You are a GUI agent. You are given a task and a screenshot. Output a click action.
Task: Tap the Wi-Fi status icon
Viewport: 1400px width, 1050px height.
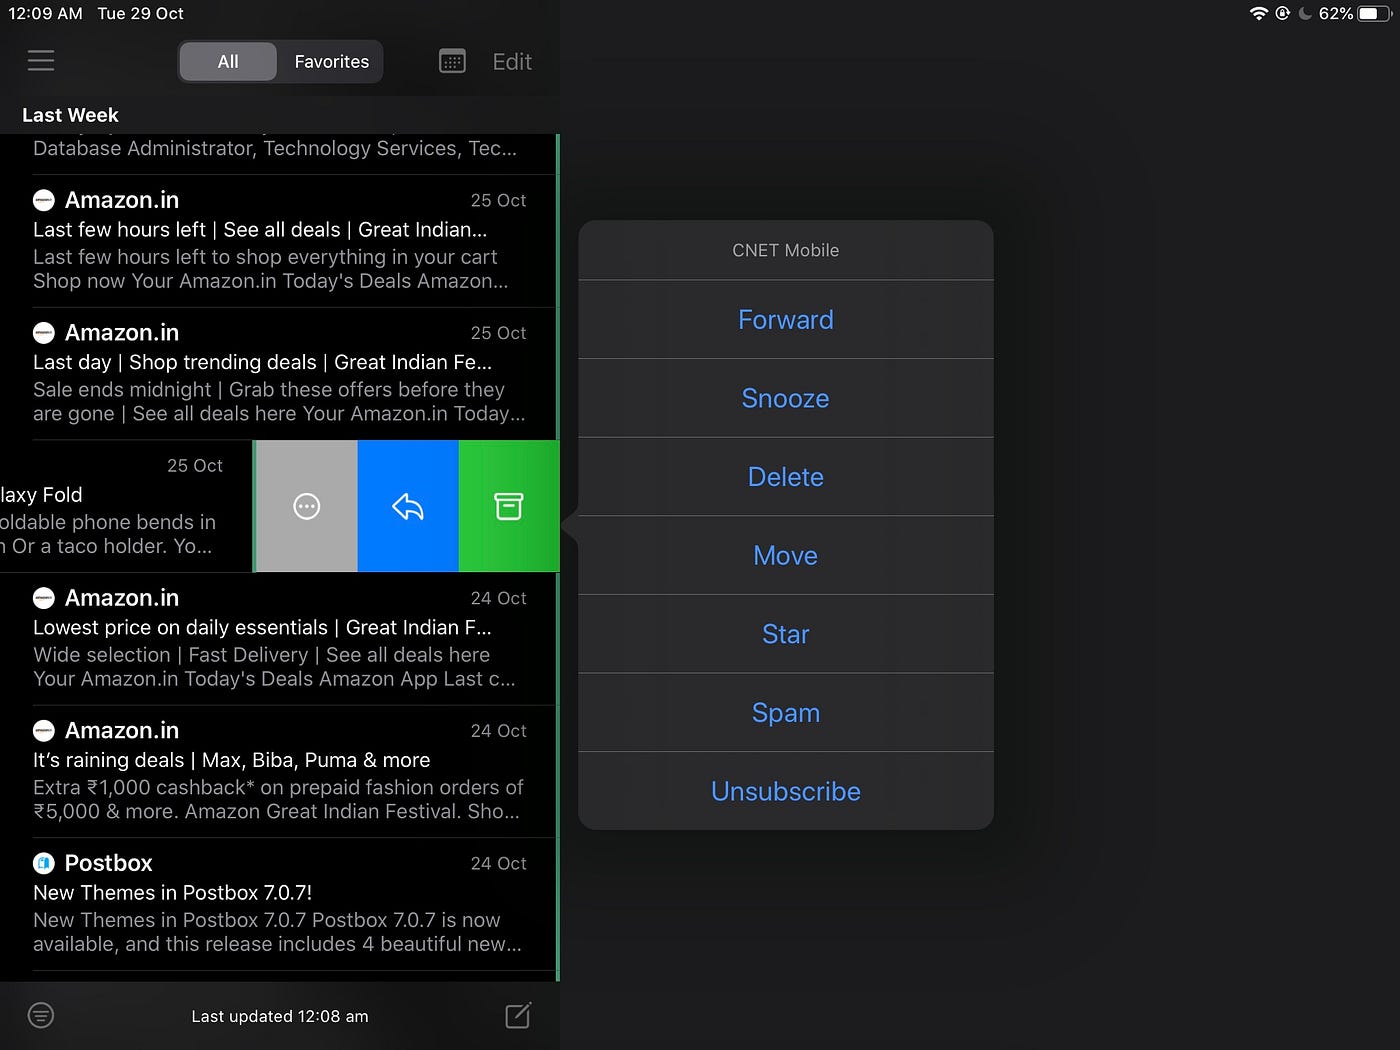(1259, 13)
